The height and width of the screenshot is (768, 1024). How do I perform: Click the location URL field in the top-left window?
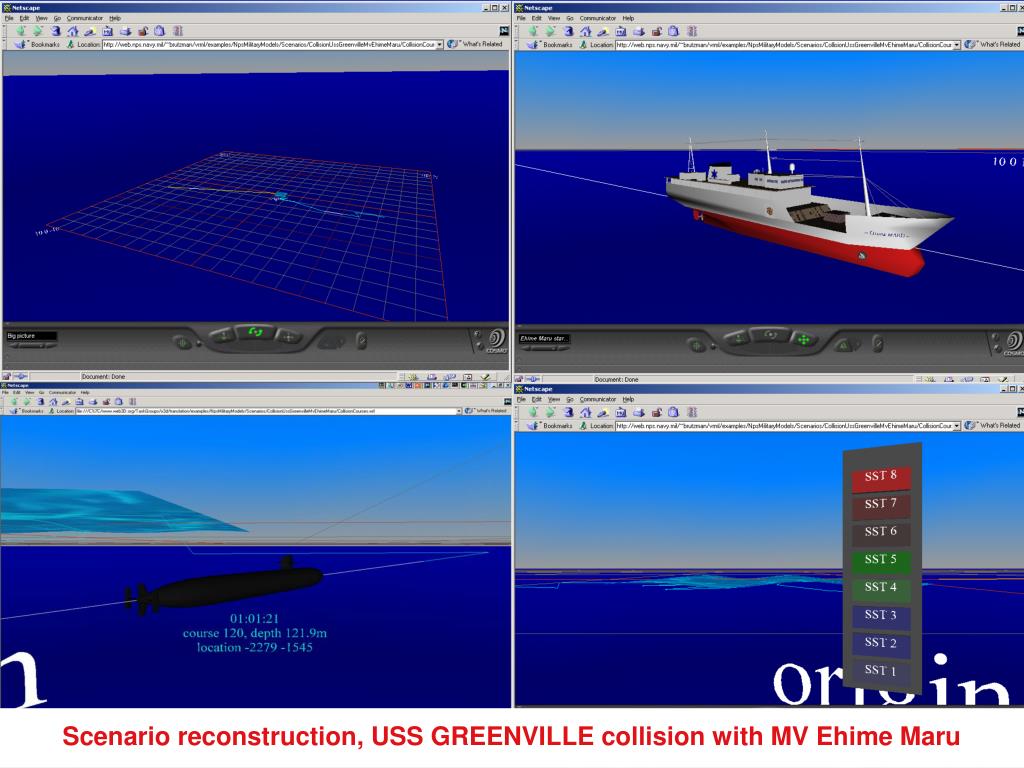point(268,44)
